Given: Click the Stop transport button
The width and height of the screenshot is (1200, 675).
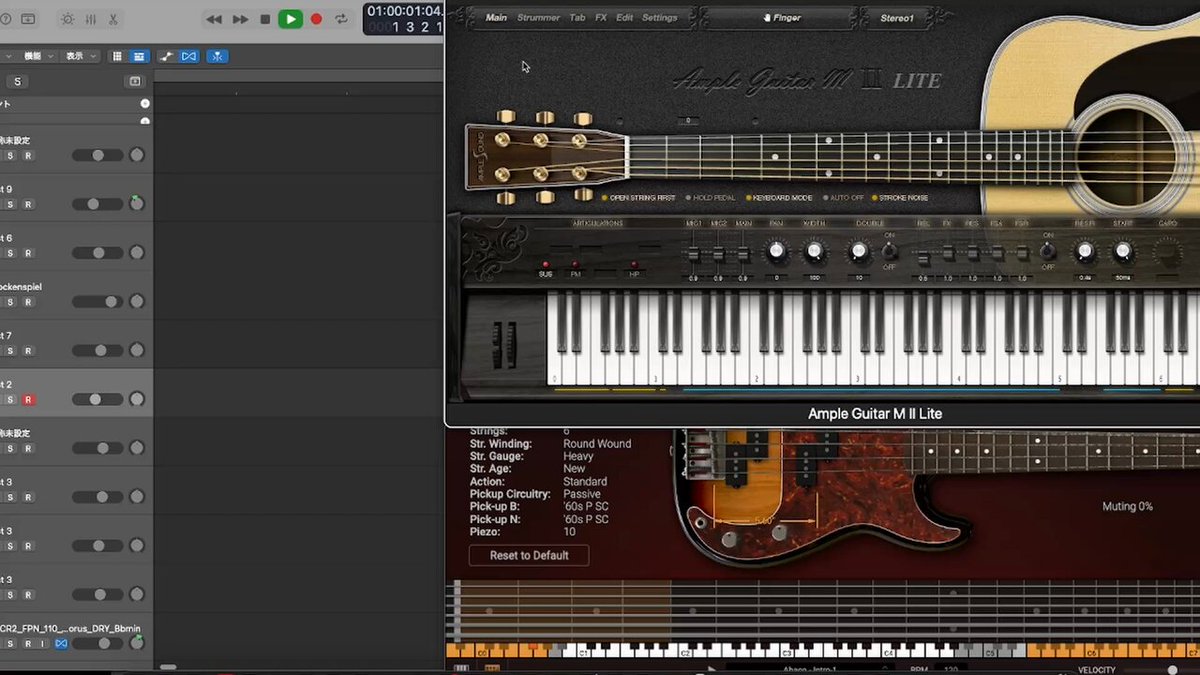Looking at the screenshot, I should 265,19.
